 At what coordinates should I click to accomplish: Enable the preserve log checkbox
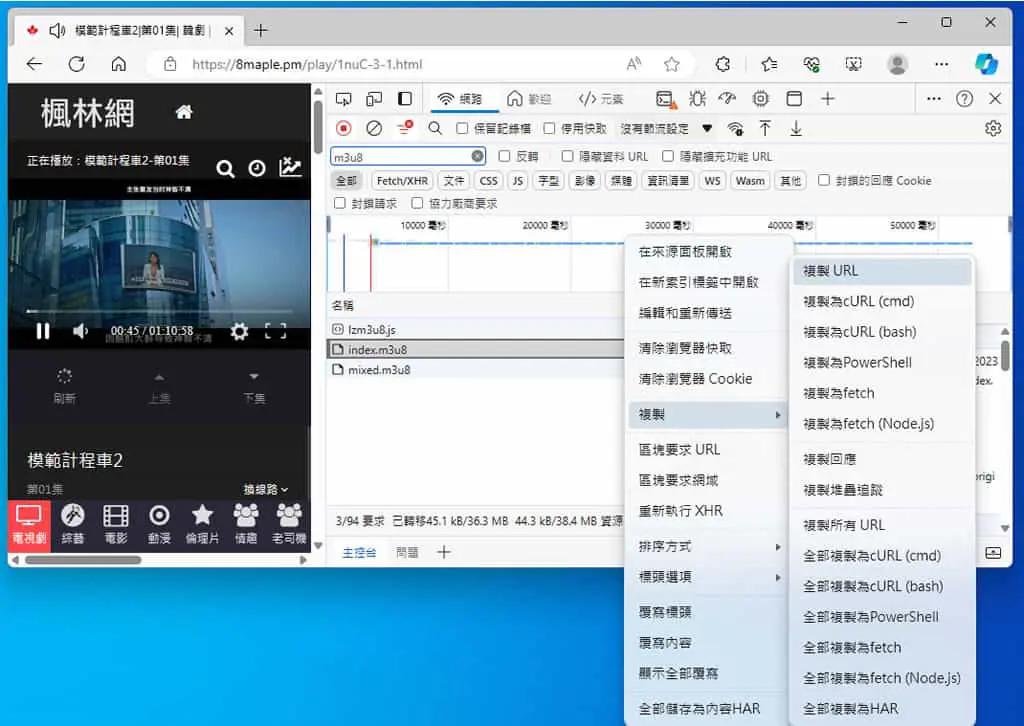coord(462,129)
